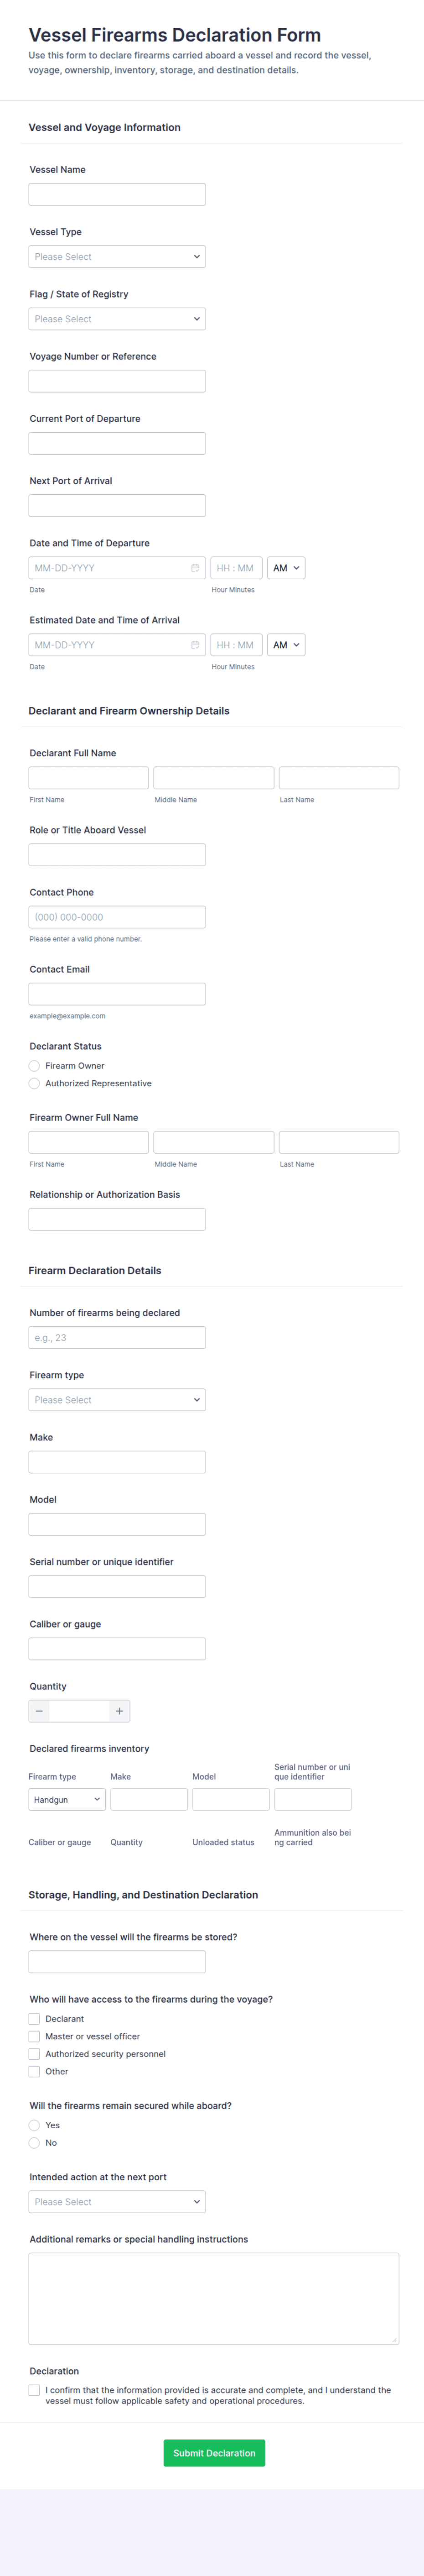The height and width of the screenshot is (2576, 424).
Task: Click the minus button on Quantity stepper
Action: coord(39,1711)
